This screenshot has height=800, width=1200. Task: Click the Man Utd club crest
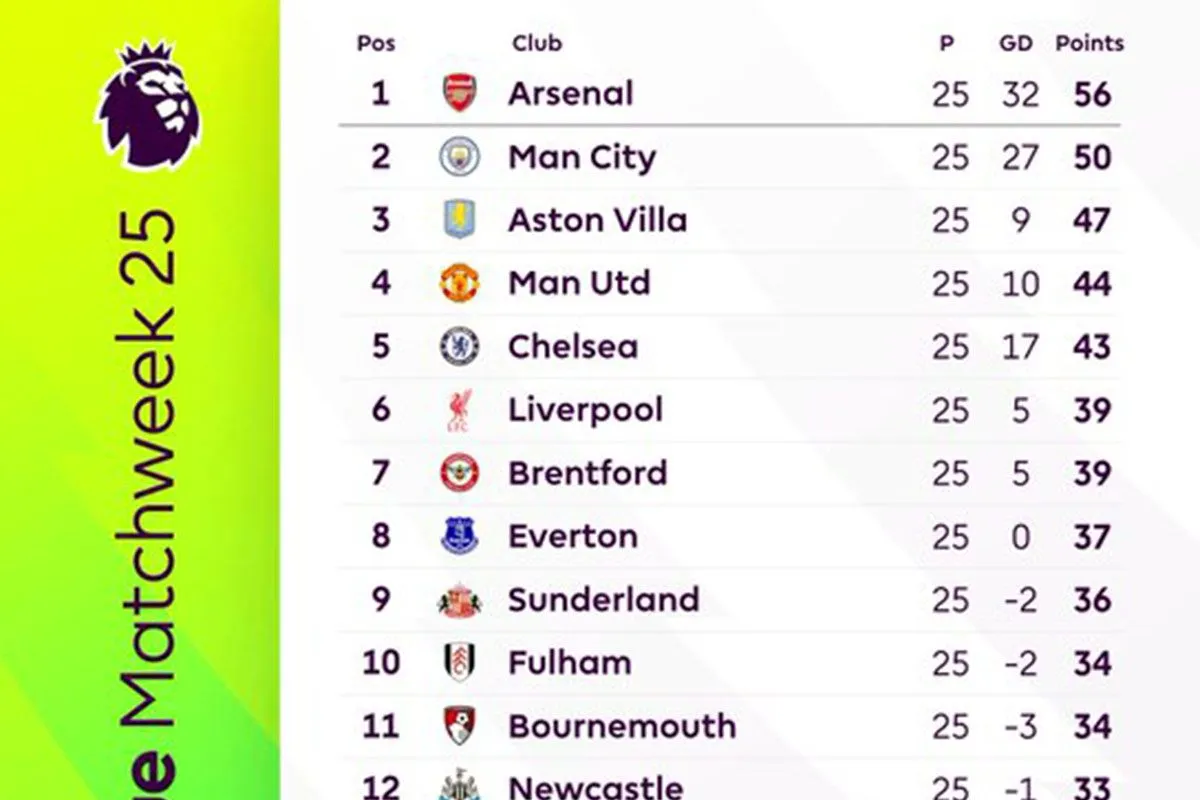[x=460, y=283]
